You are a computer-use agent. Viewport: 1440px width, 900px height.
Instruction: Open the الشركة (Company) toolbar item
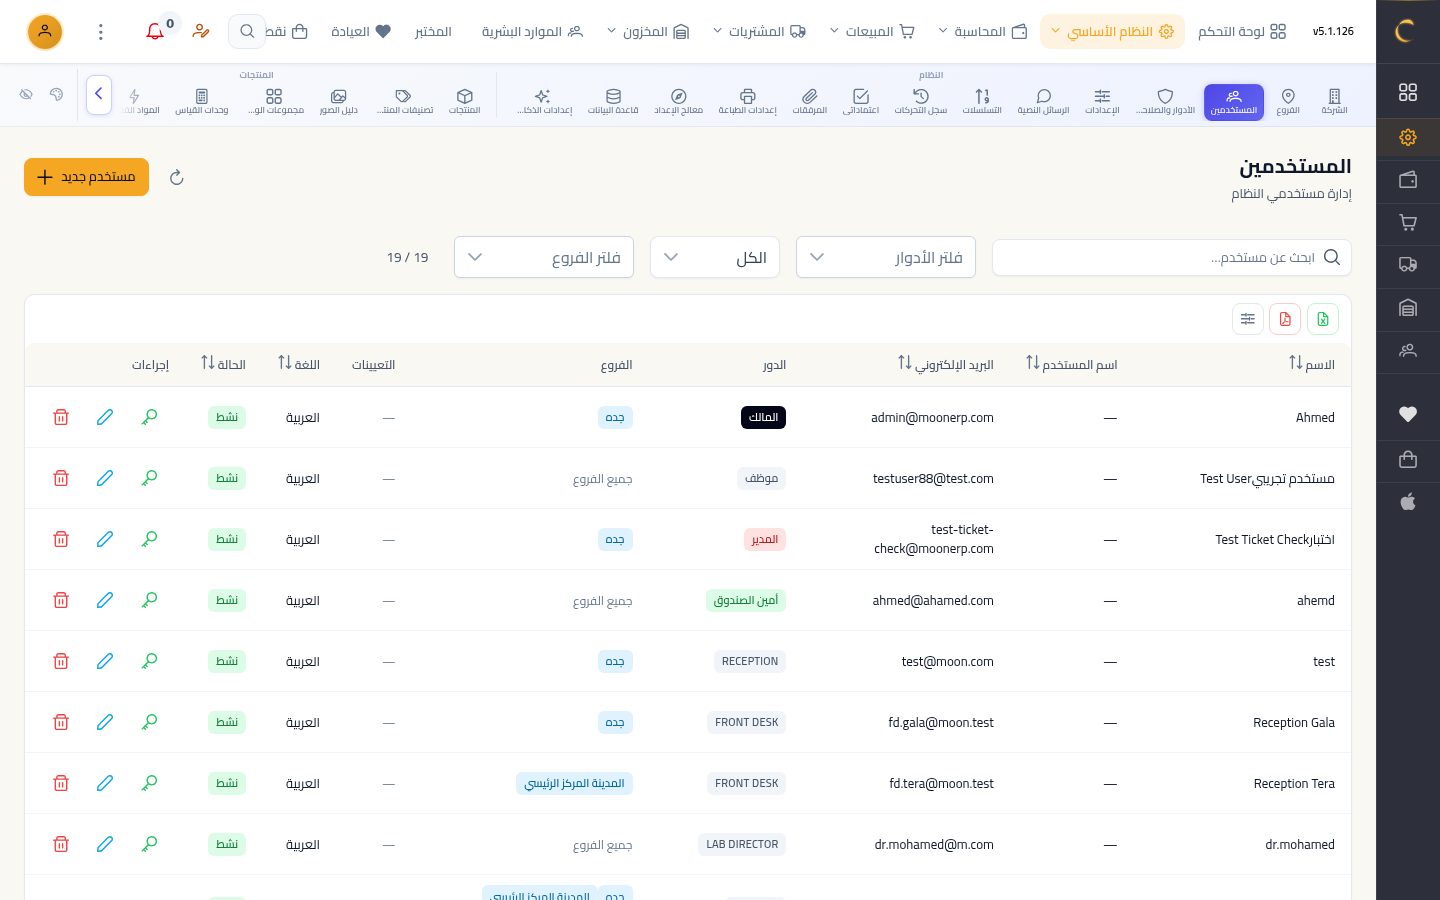(x=1334, y=101)
